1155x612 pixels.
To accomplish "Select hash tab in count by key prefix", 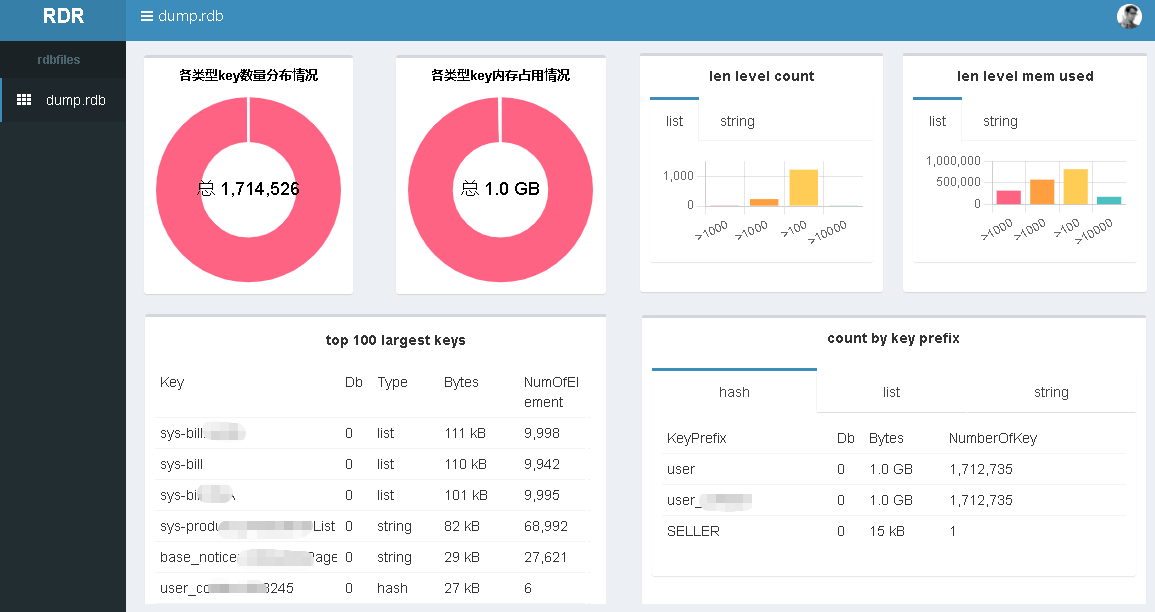I will click(x=734, y=392).
